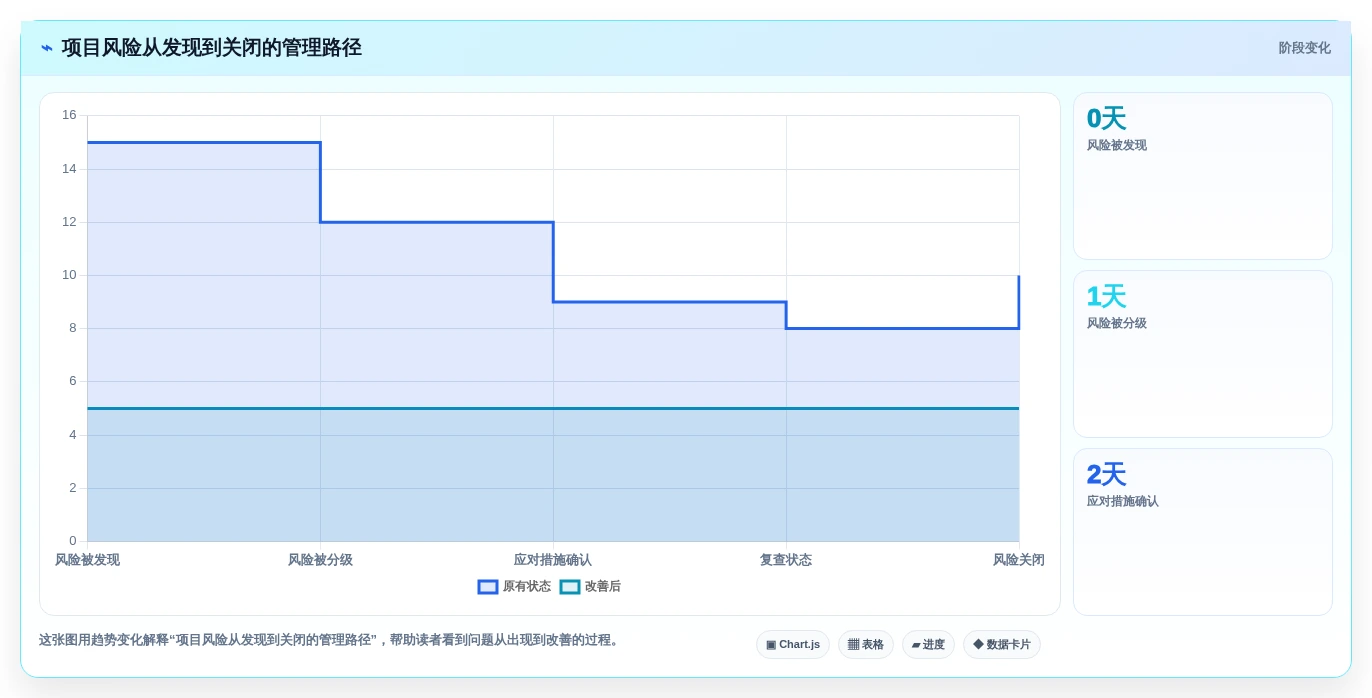Viewport: 1372px width, 698px height.
Task: Open the 0天 风险被发现 card
Action: [x=1203, y=176]
